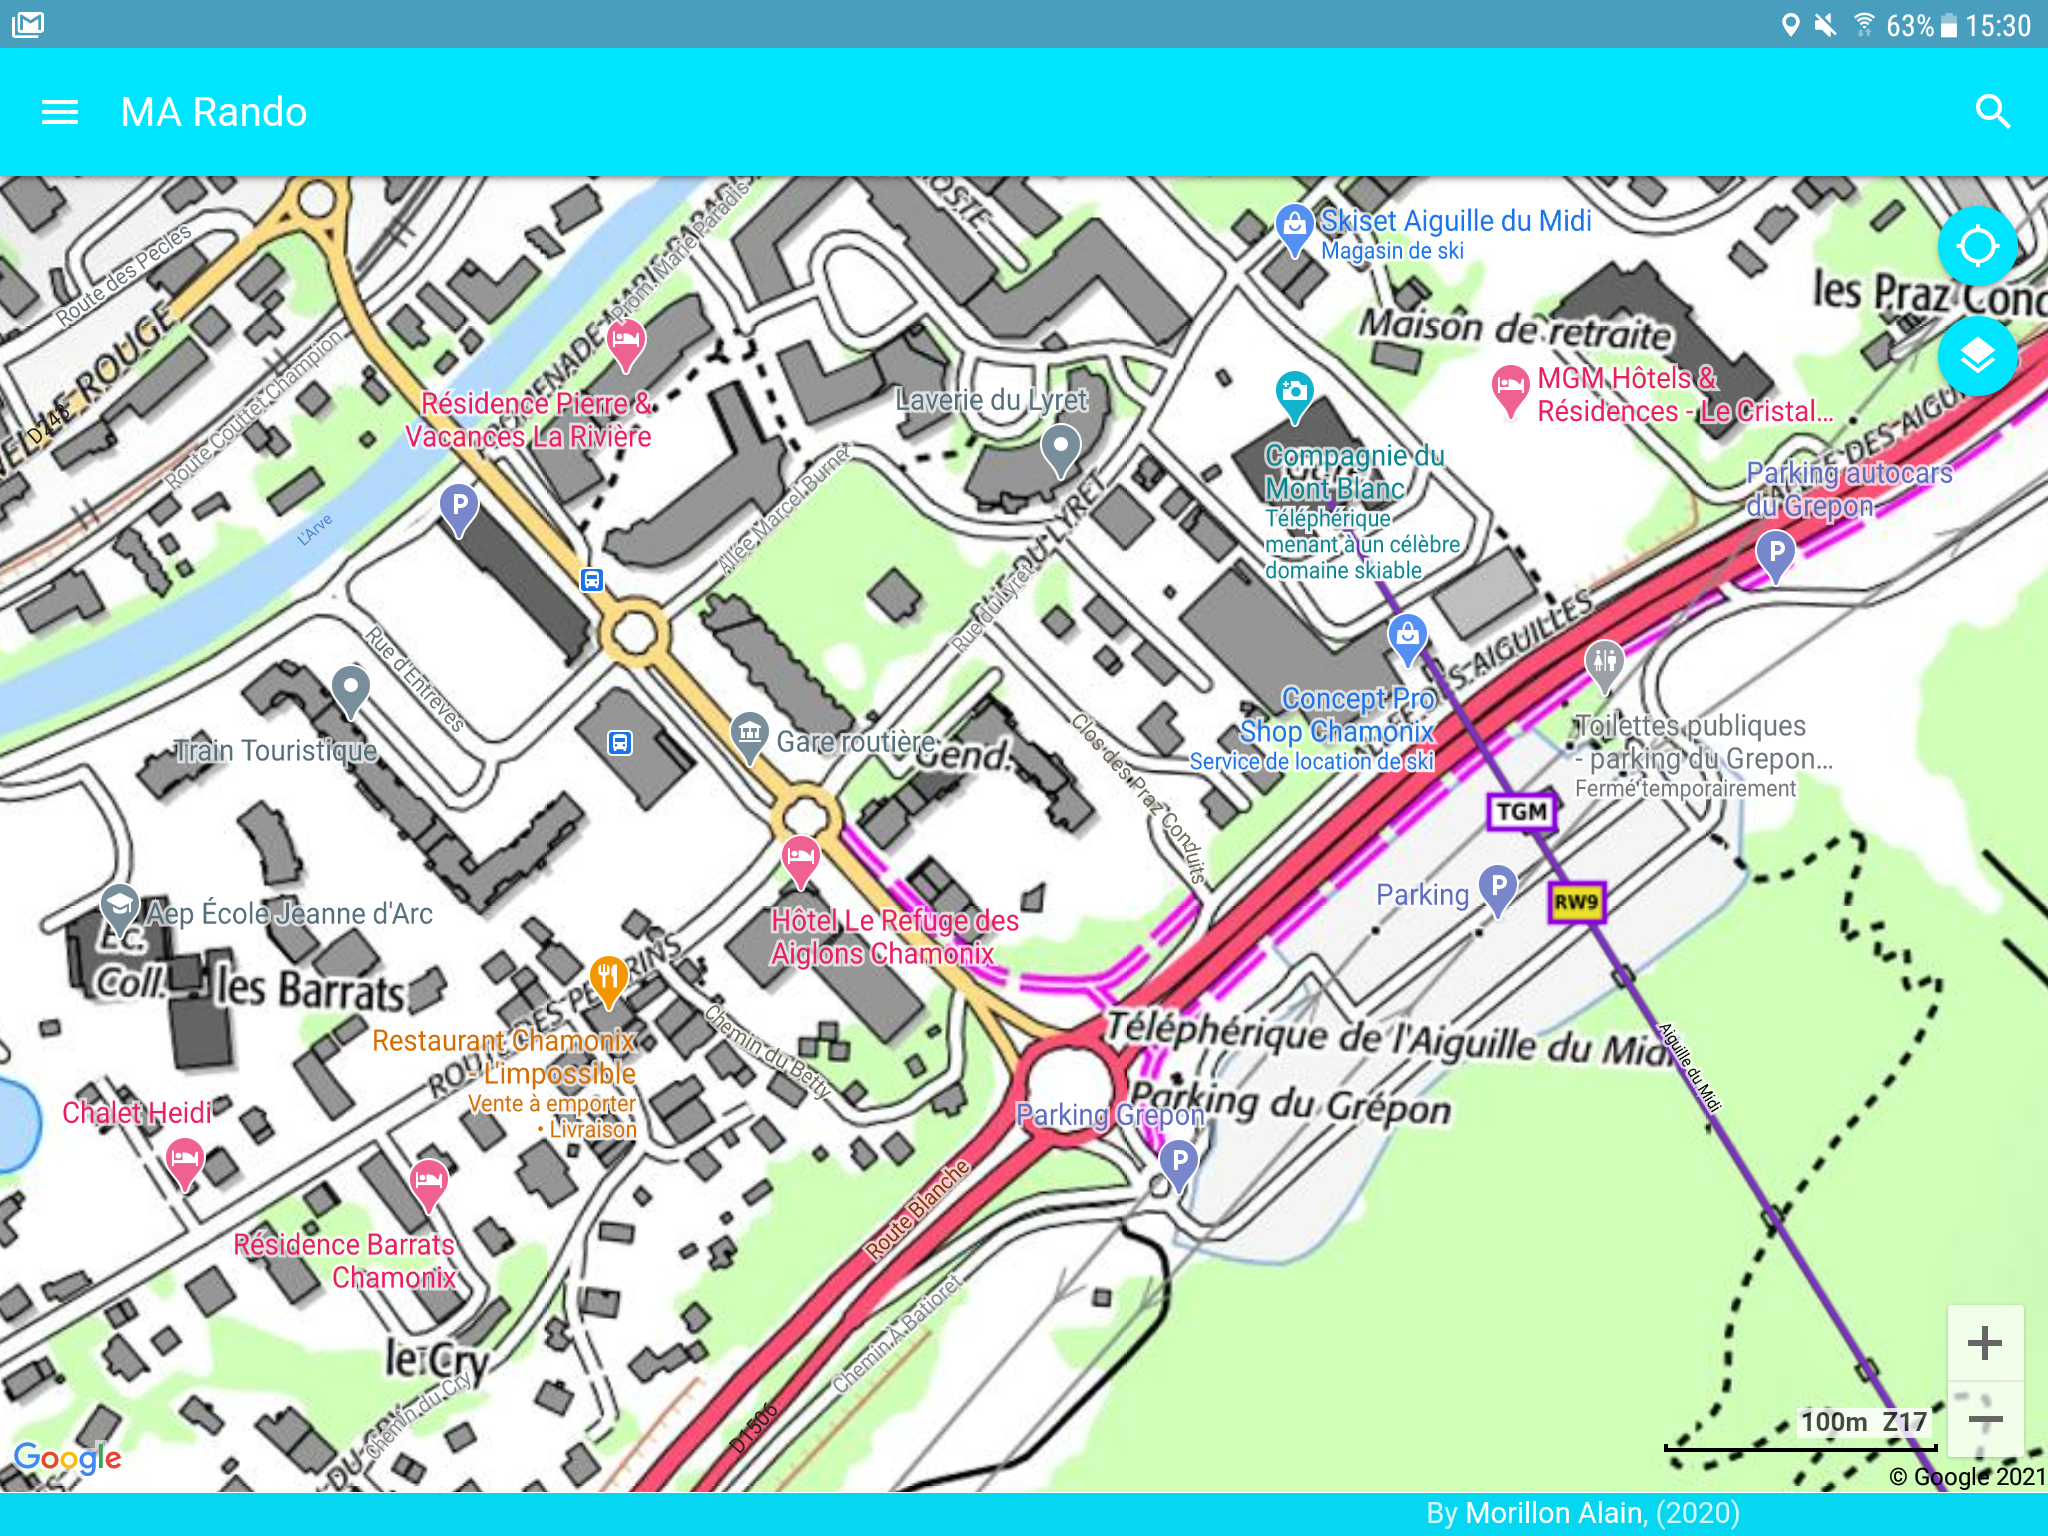The image size is (2048, 1536).
Task: Tap the bus stop icon above the roundabout
Action: (x=592, y=579)
